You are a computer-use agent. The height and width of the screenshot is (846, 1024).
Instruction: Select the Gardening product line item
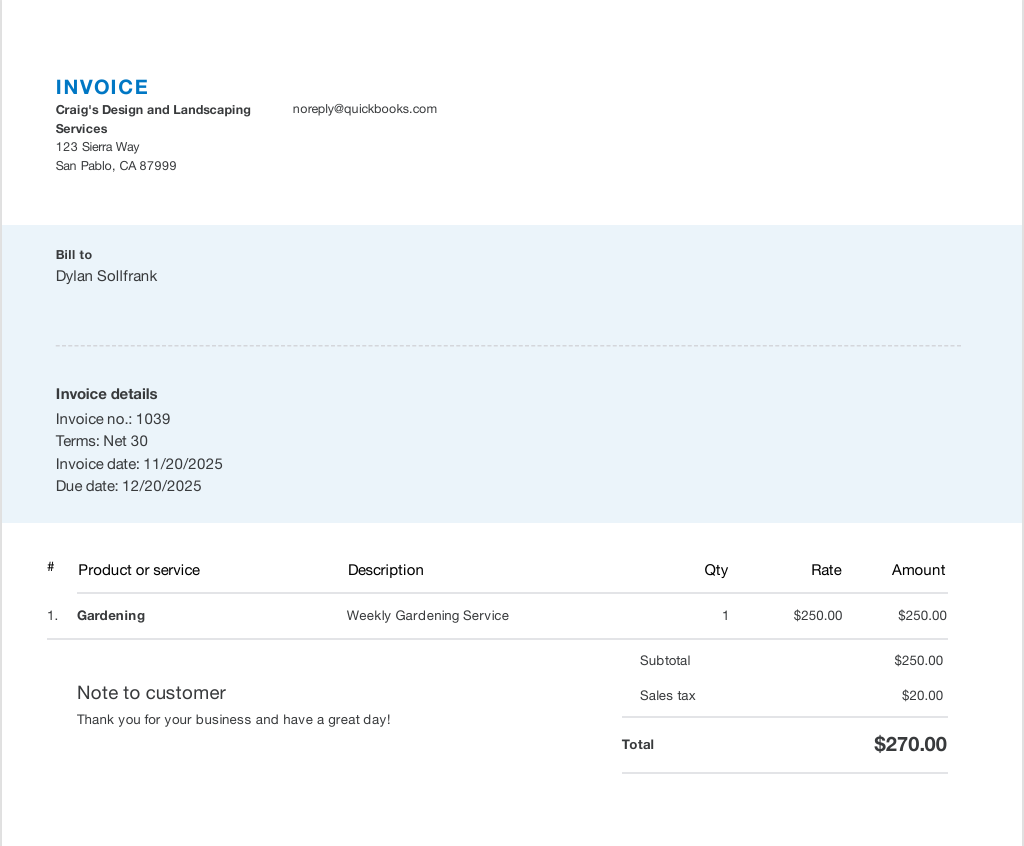coord(111,616)
